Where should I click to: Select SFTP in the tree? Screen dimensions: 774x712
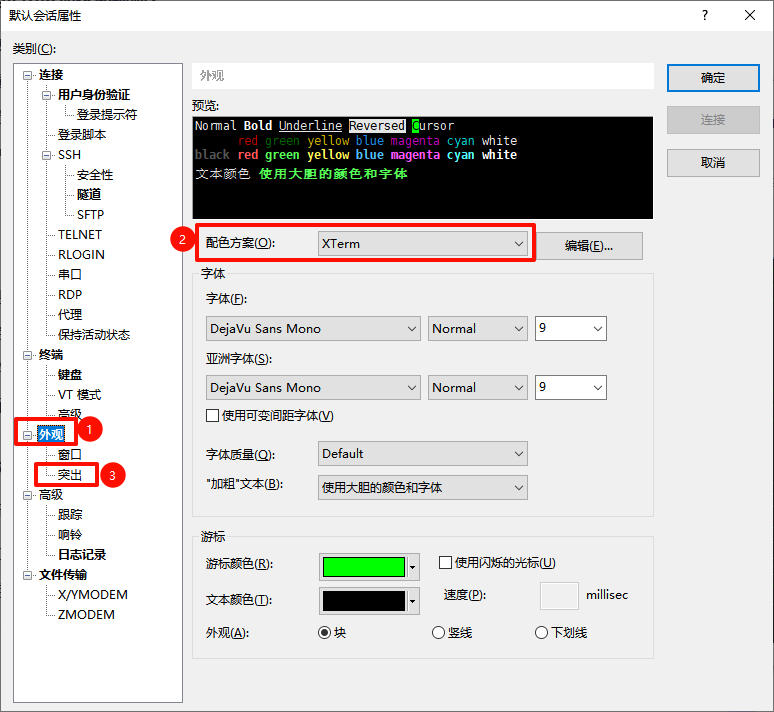(x=90, y=215)
